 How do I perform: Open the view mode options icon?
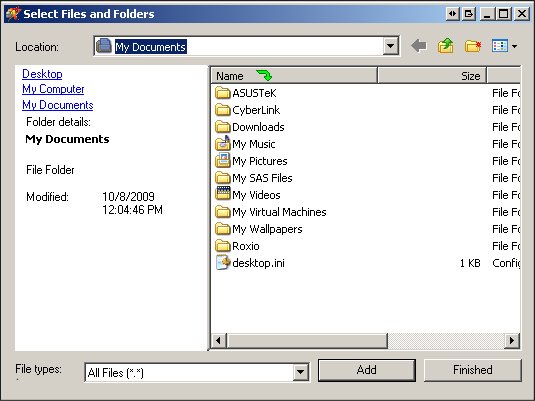pos(504,46)
